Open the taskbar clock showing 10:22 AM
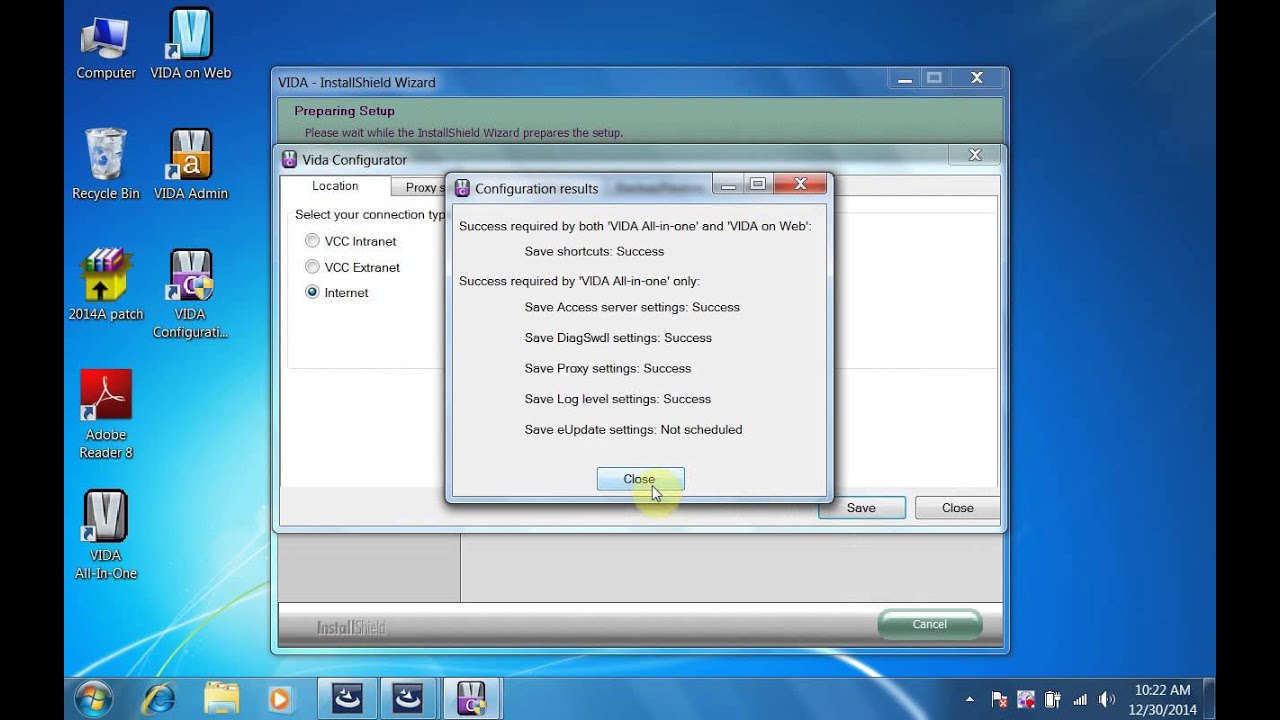This screenshot has width=1280, height=720. (1162, 699)
